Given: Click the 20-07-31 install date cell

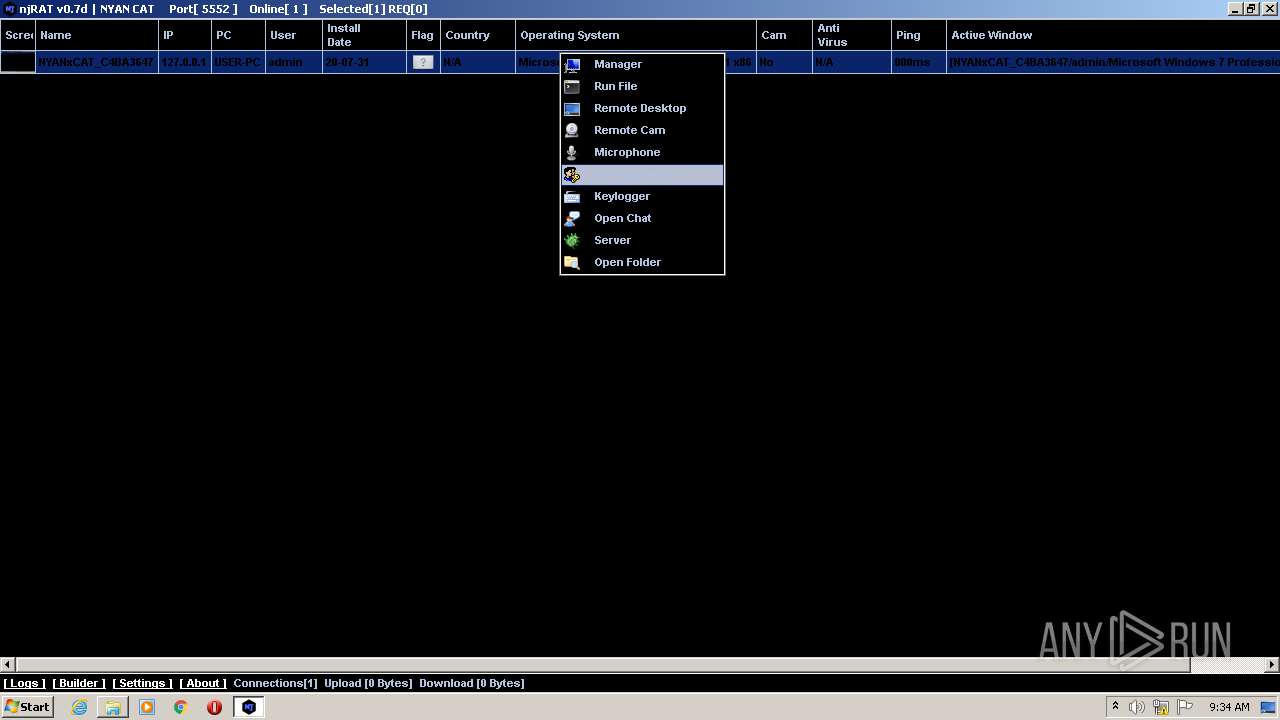Looking at the screenshot, I should click(364, 62).
